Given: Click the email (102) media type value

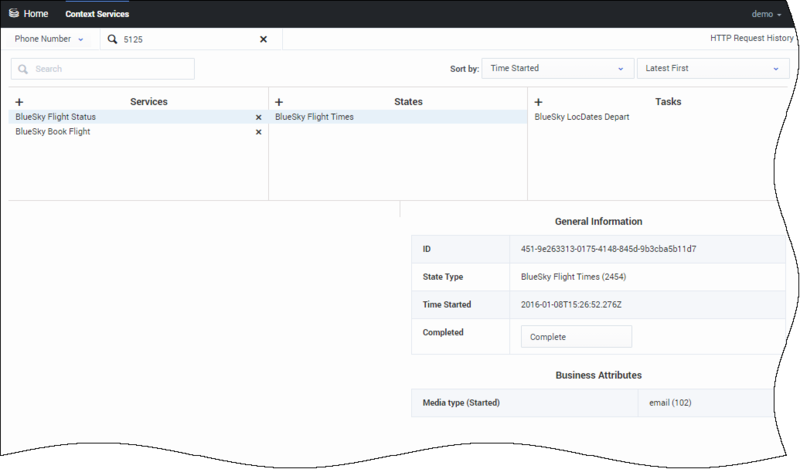Looking at the screenshot, I should (x=670, y=403).
